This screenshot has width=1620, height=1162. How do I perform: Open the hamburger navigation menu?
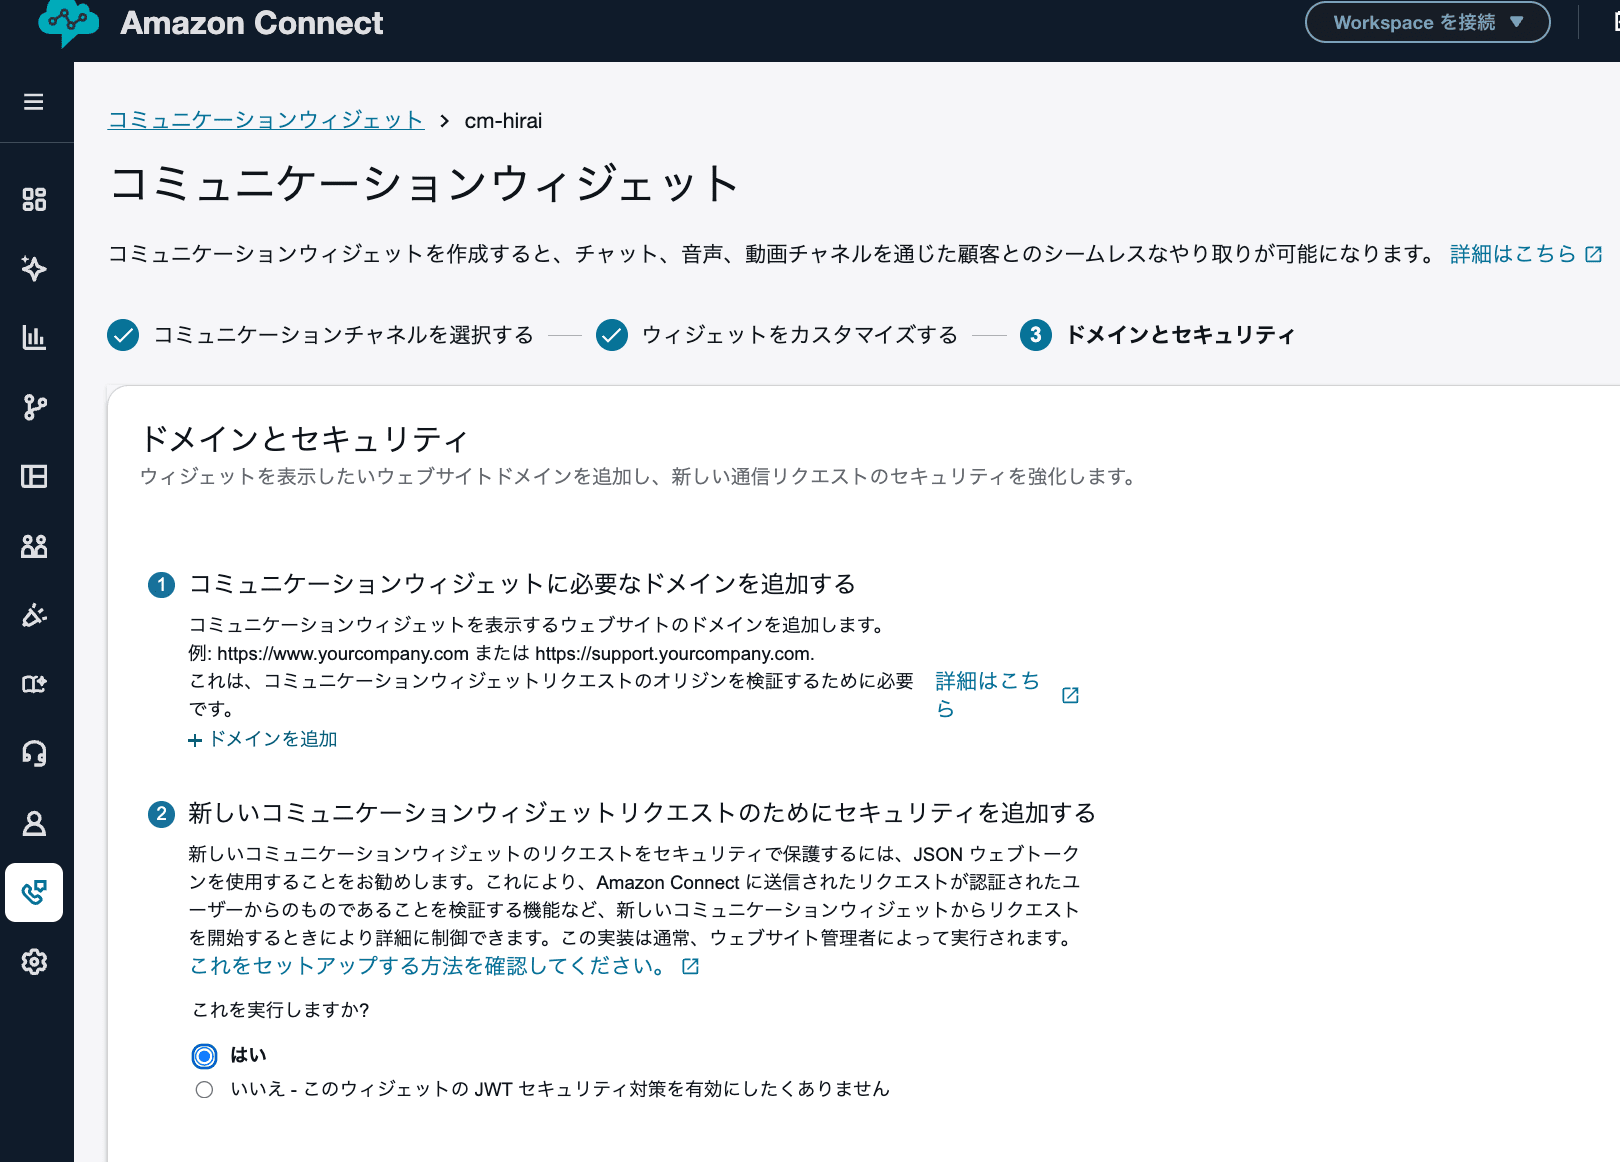tap(34, 102)
